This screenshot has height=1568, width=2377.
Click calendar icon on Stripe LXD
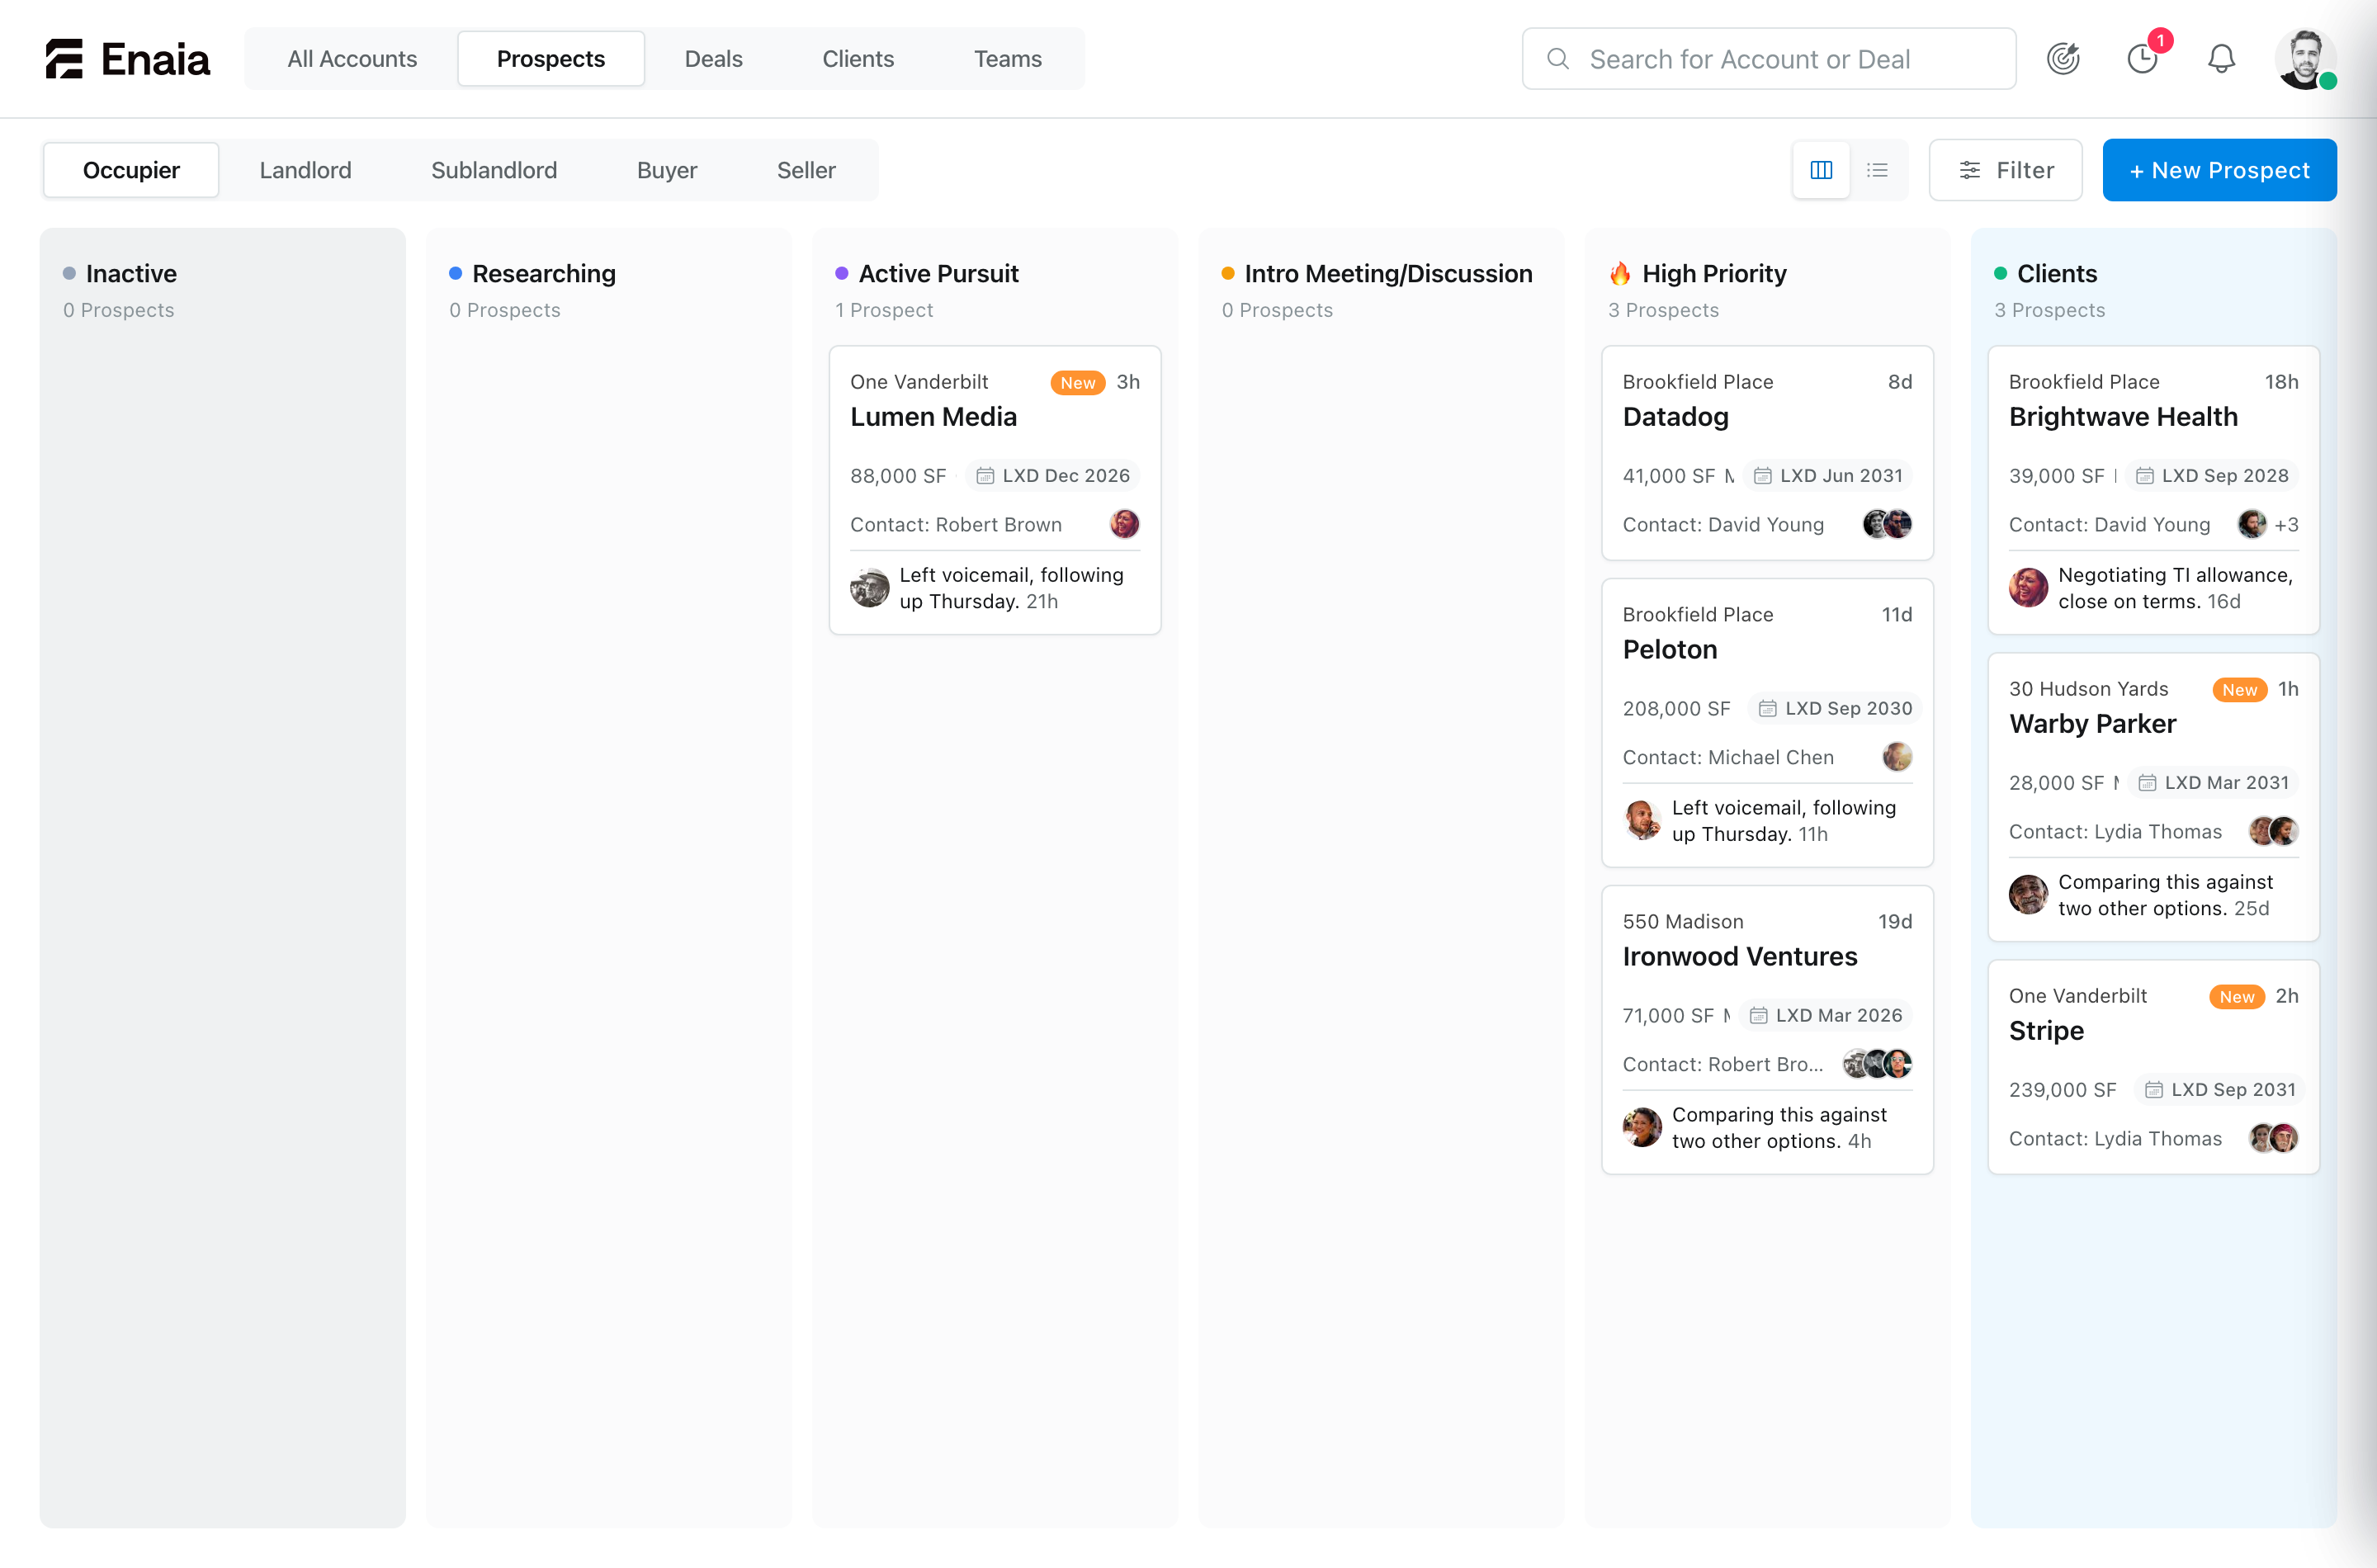click(2154, 1090)
